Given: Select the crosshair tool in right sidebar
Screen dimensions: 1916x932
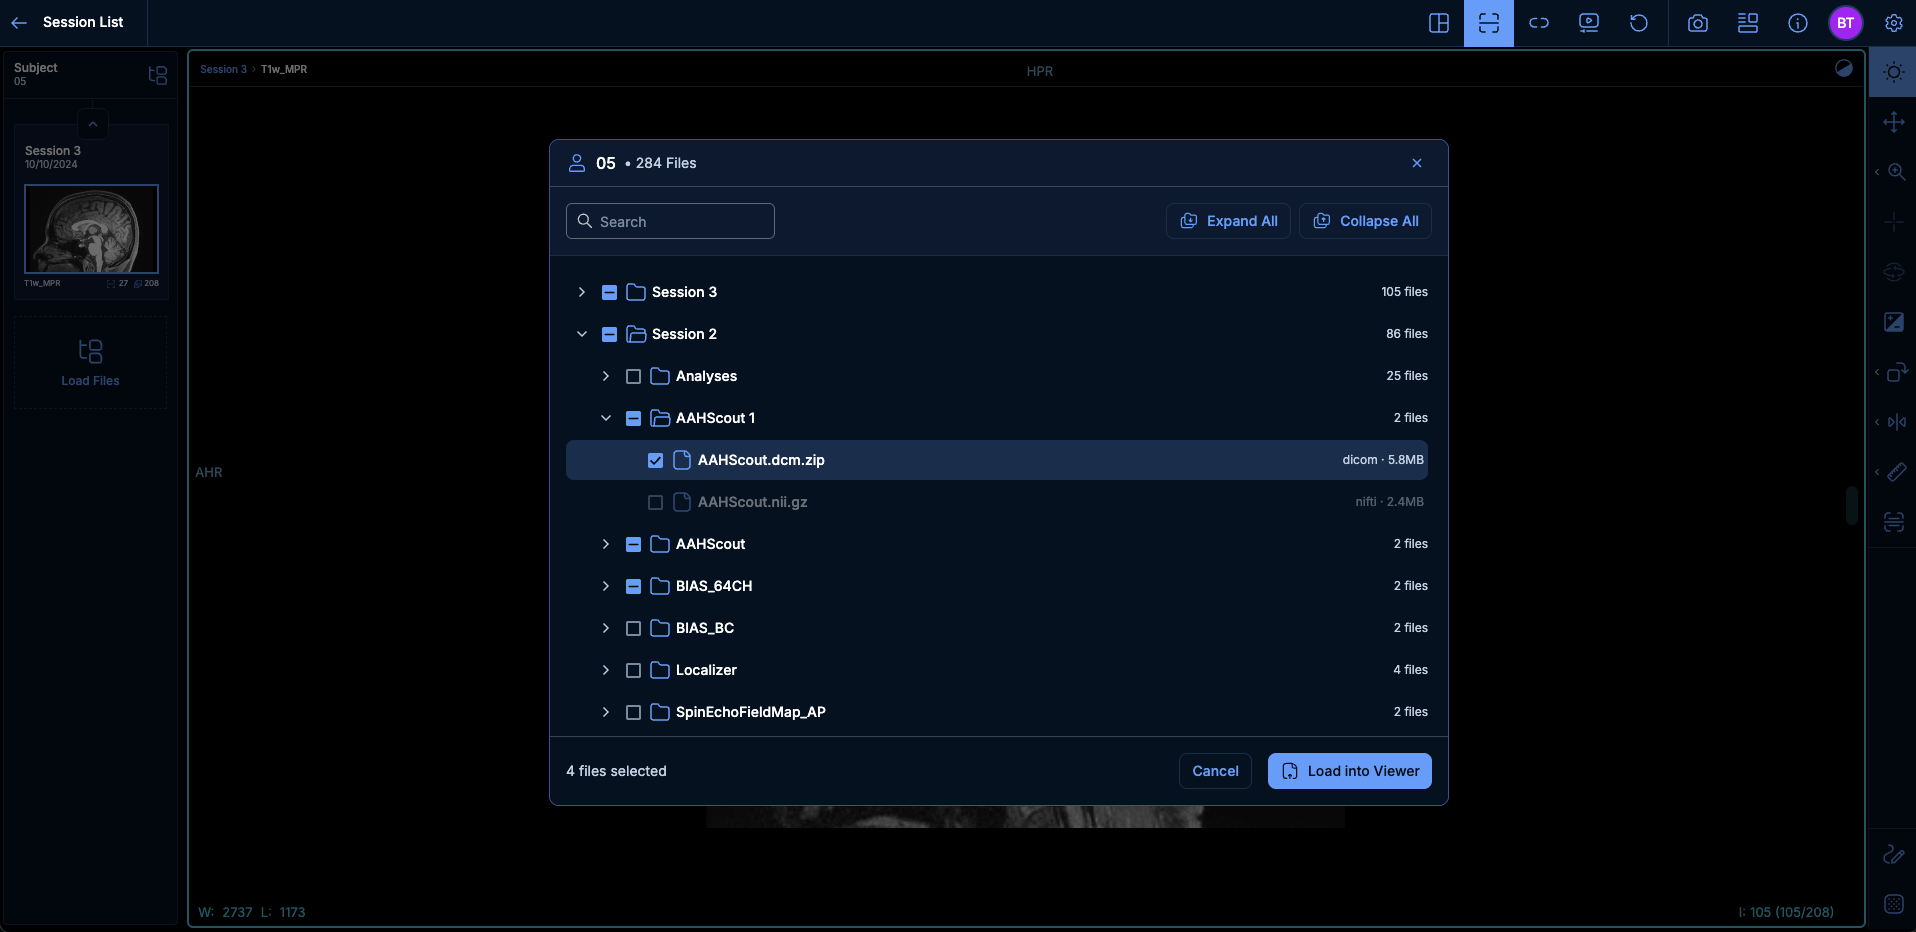Looking at the screenshot, I should pyautogui.click(x=1894, y=222).
